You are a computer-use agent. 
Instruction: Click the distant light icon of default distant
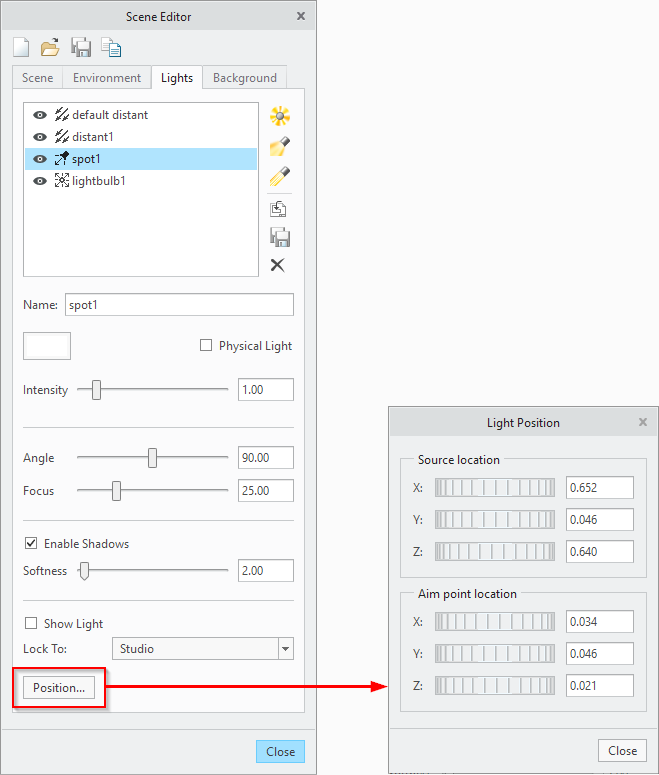coord(61,115)
